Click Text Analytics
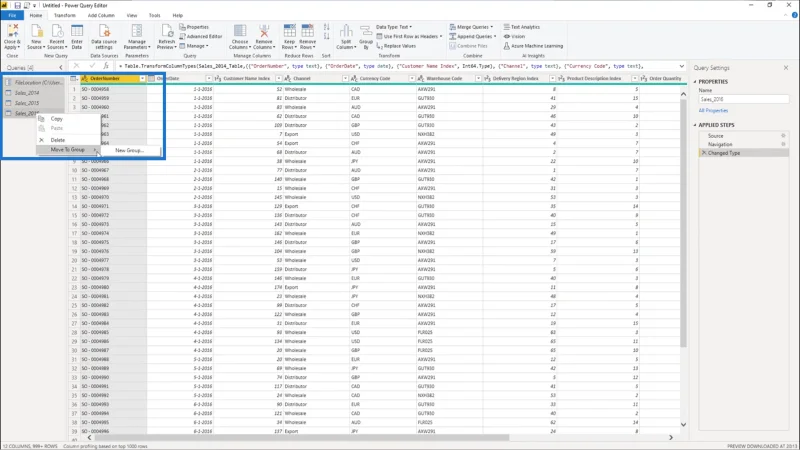Viewport: 800px width, 450px height. [521, 27]
